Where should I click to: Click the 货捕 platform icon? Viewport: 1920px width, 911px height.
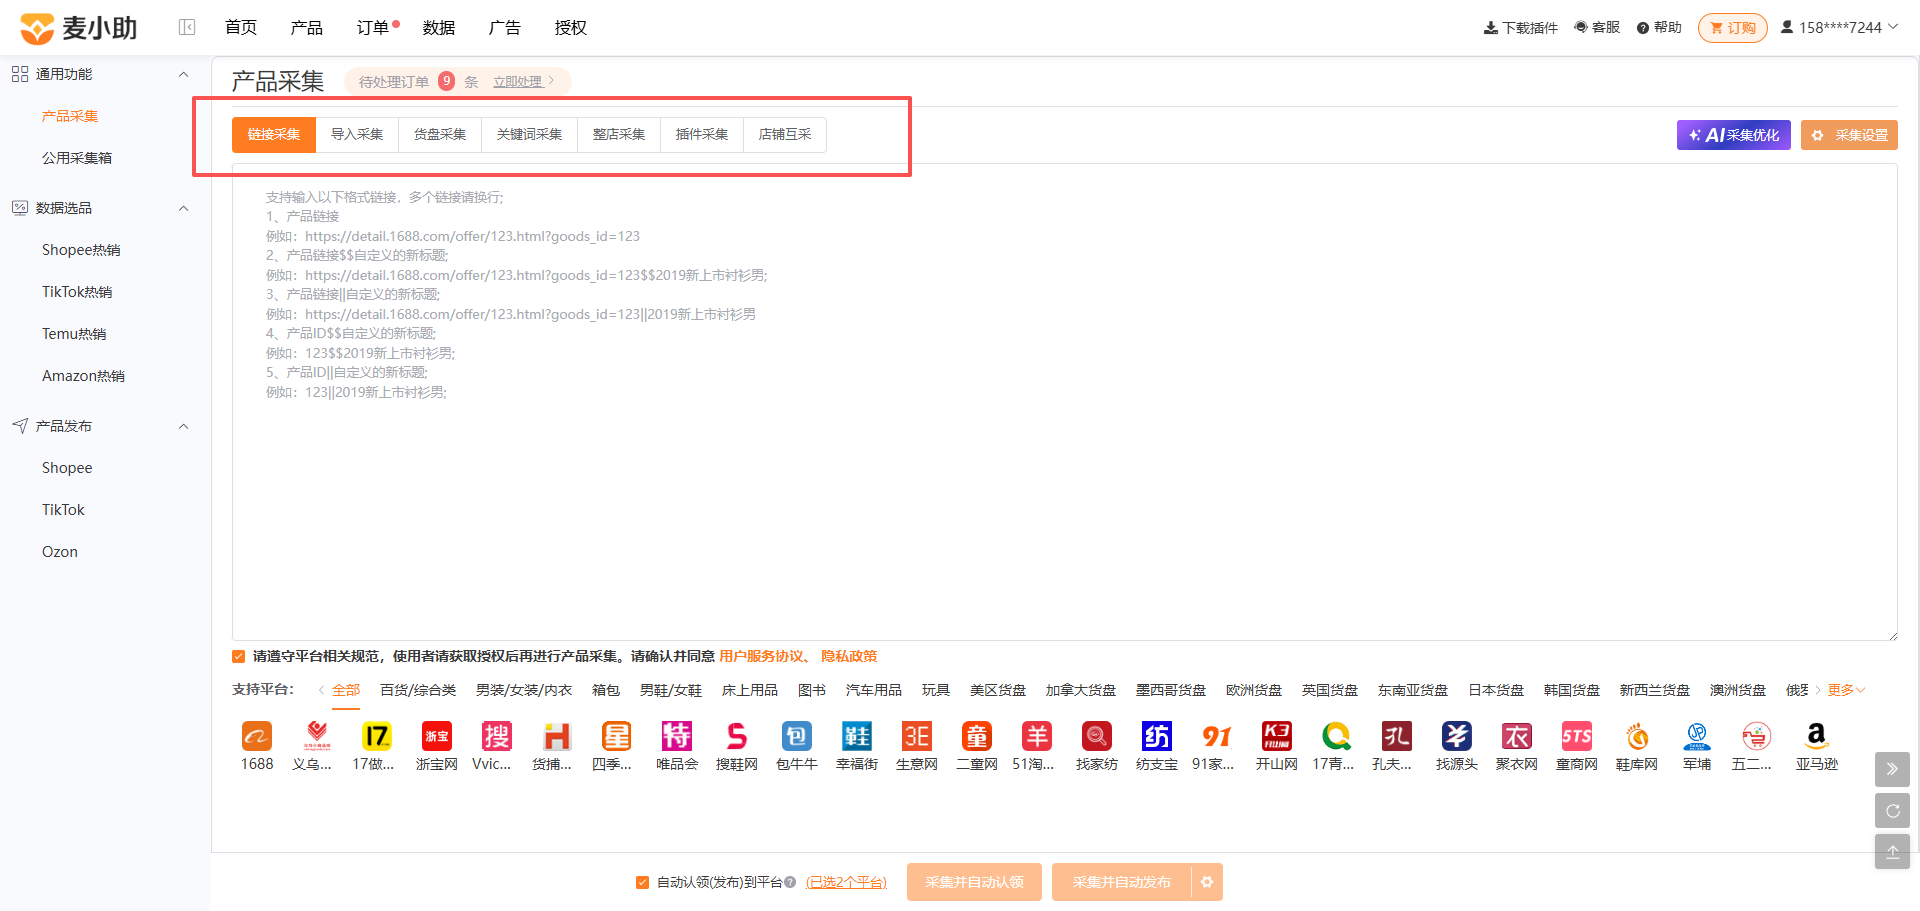557,737
